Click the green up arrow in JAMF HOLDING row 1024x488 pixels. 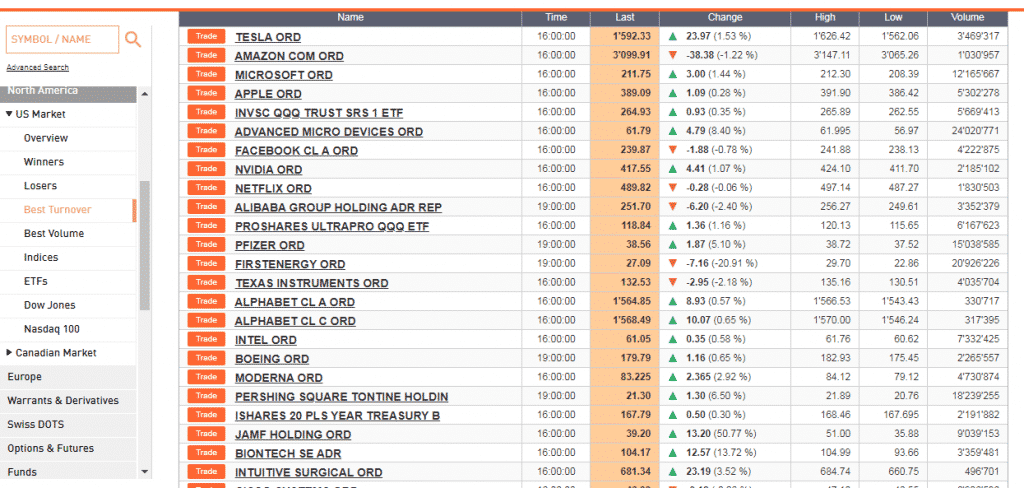point(673,434)
